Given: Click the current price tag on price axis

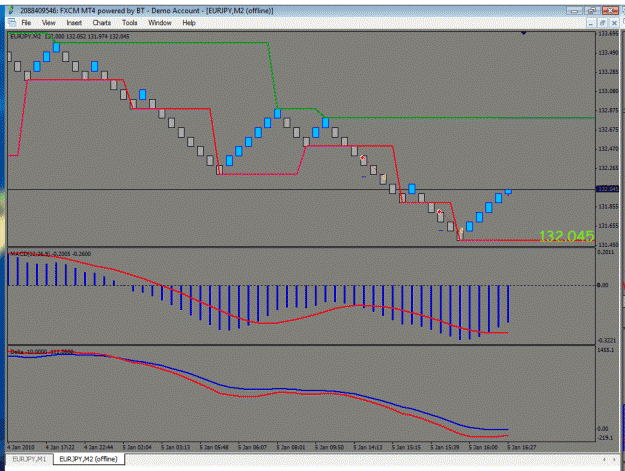Looking at the screenshot, I should tap(607, 188).
